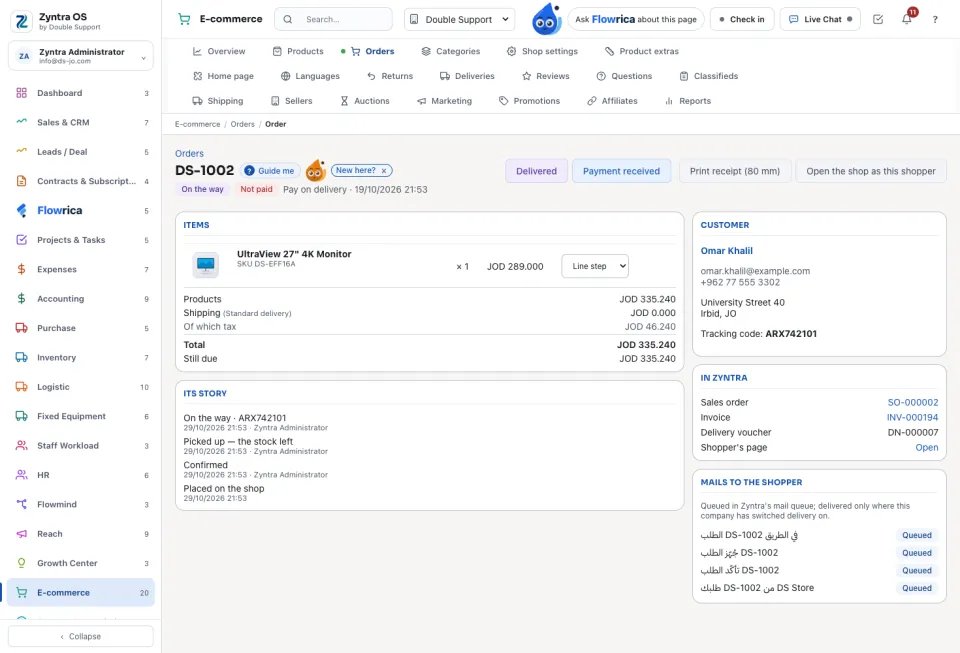Open the Inventory sidebar icon
This screenshot has width=960, height=653.
21,357
